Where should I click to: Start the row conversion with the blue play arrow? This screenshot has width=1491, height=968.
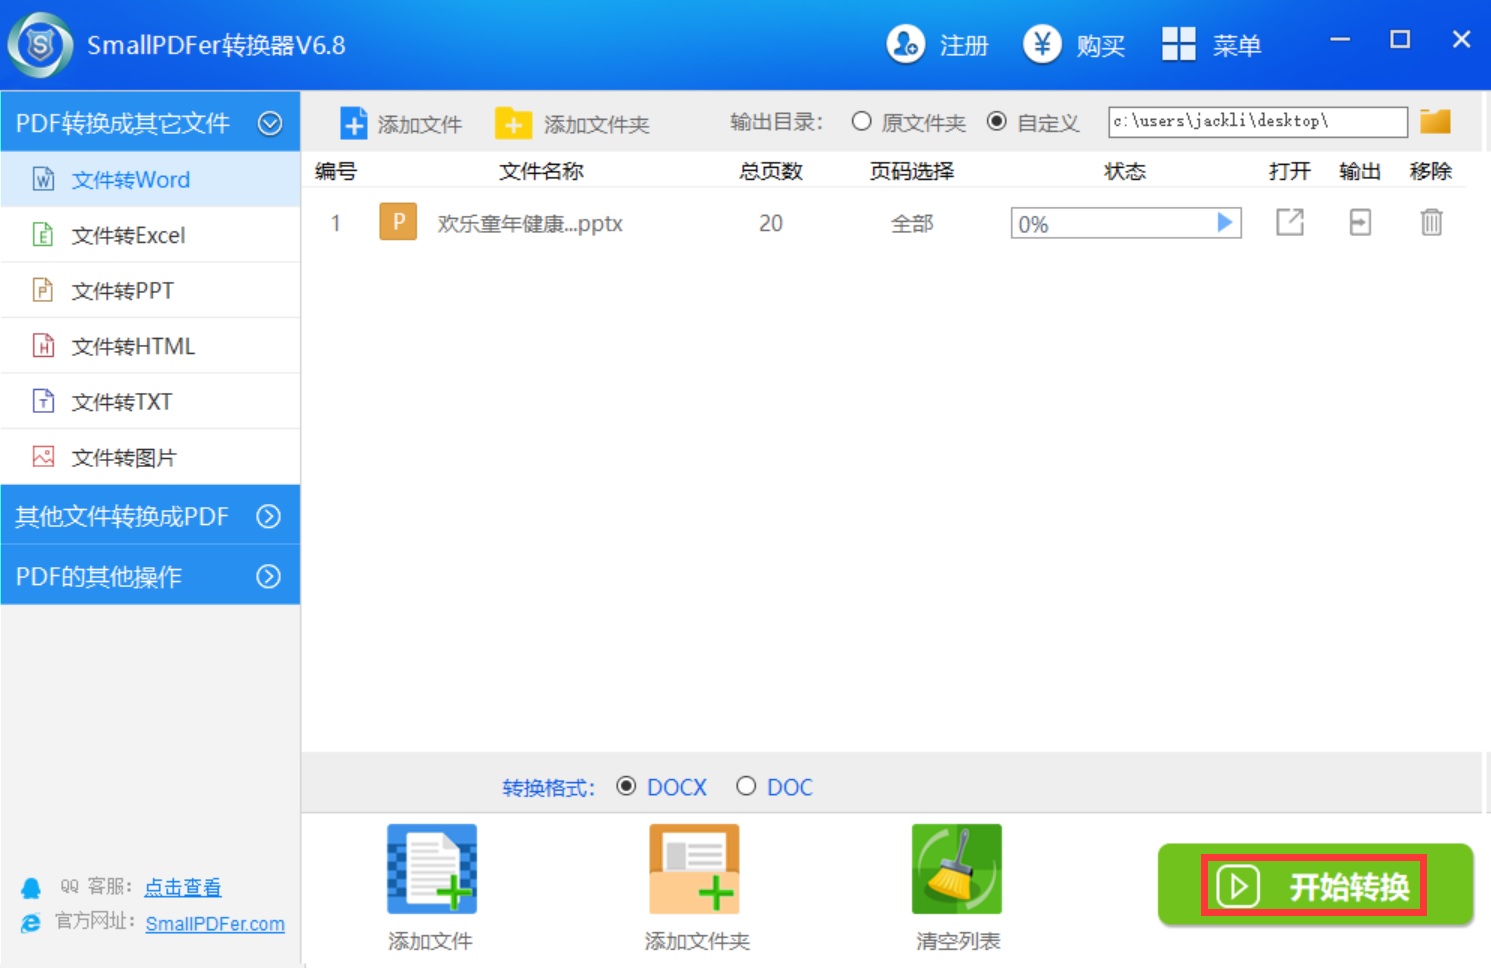click(x=1224, y=222)
